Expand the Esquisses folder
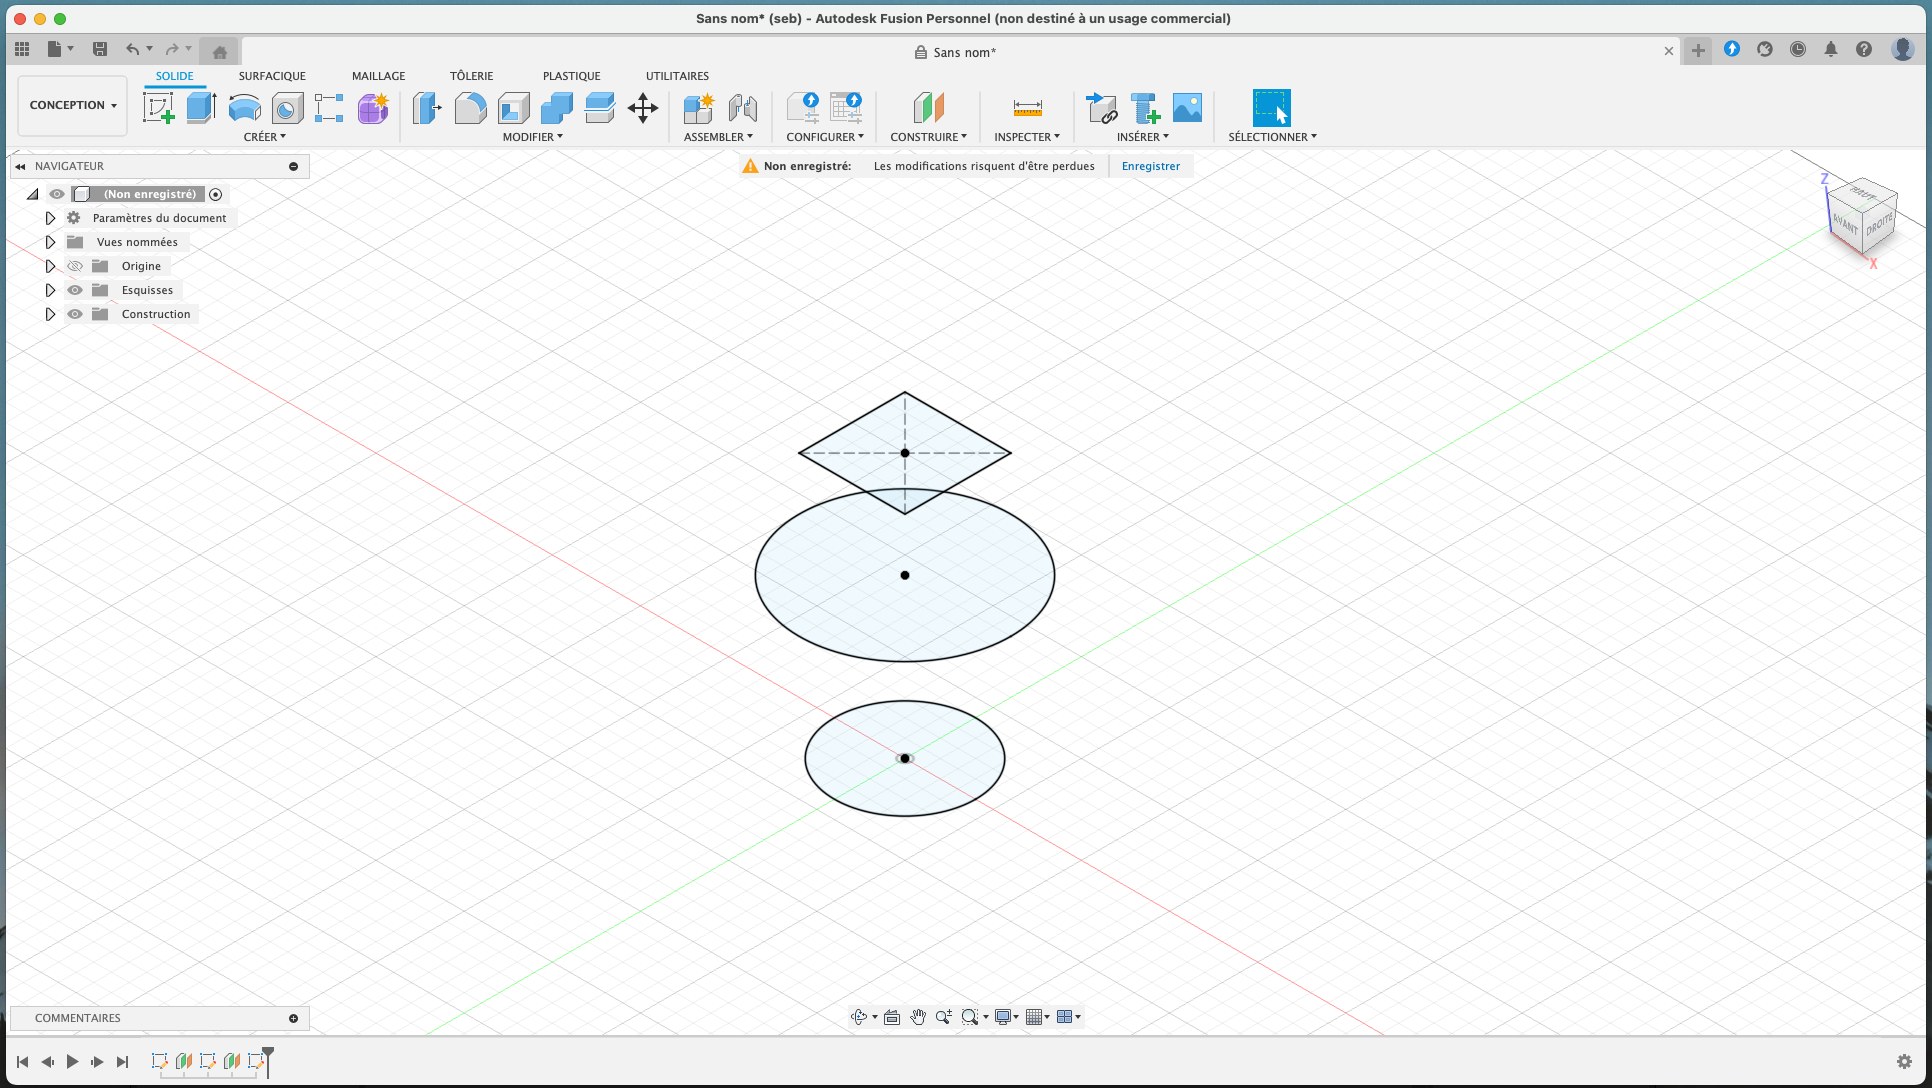 50,290
